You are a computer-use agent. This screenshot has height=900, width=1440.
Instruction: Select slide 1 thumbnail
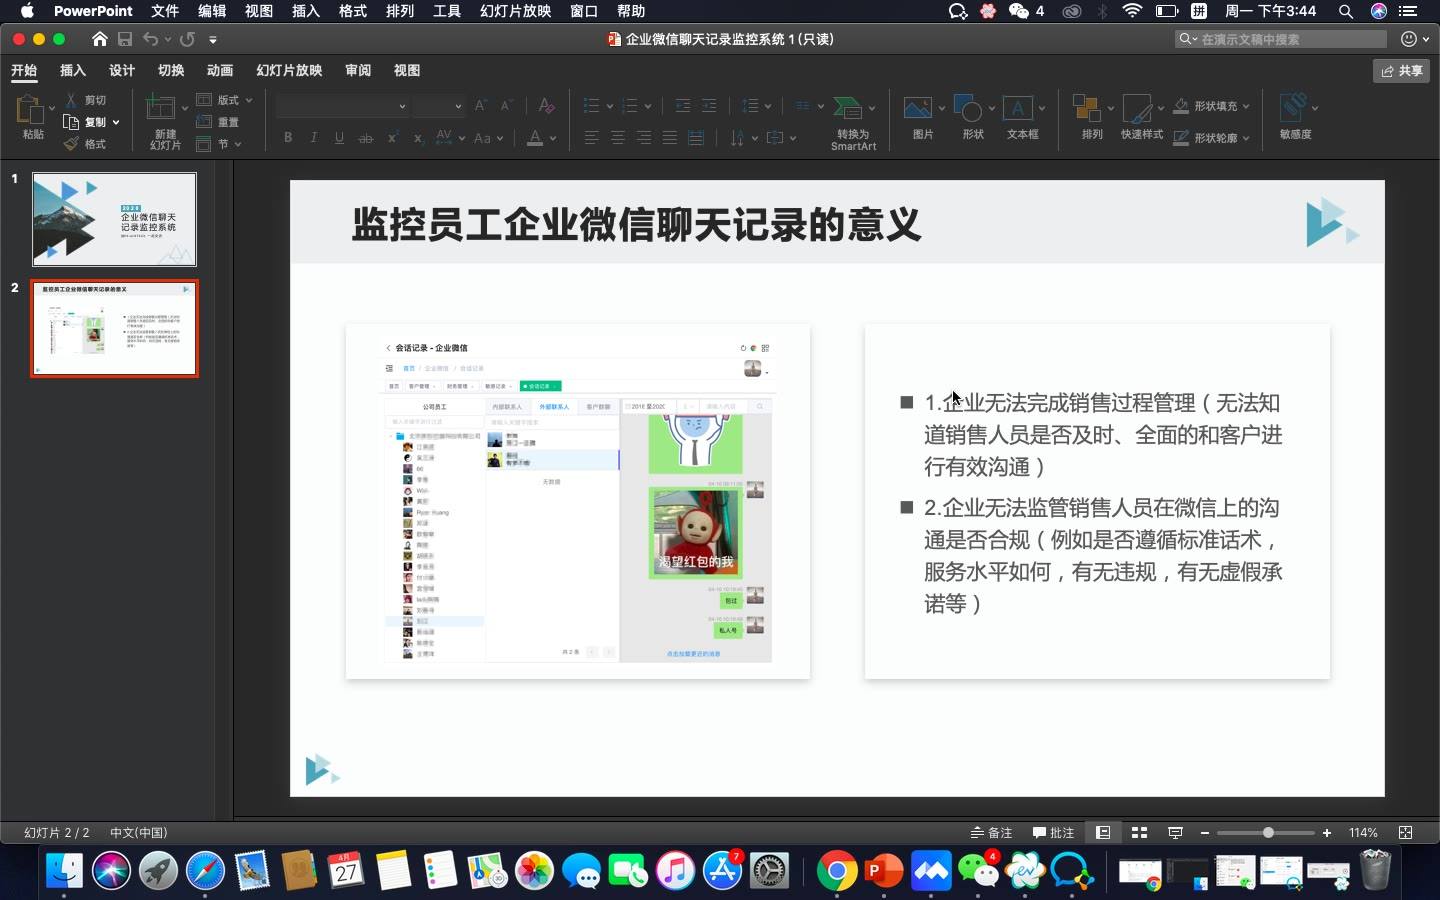click(x=114, y=219)
